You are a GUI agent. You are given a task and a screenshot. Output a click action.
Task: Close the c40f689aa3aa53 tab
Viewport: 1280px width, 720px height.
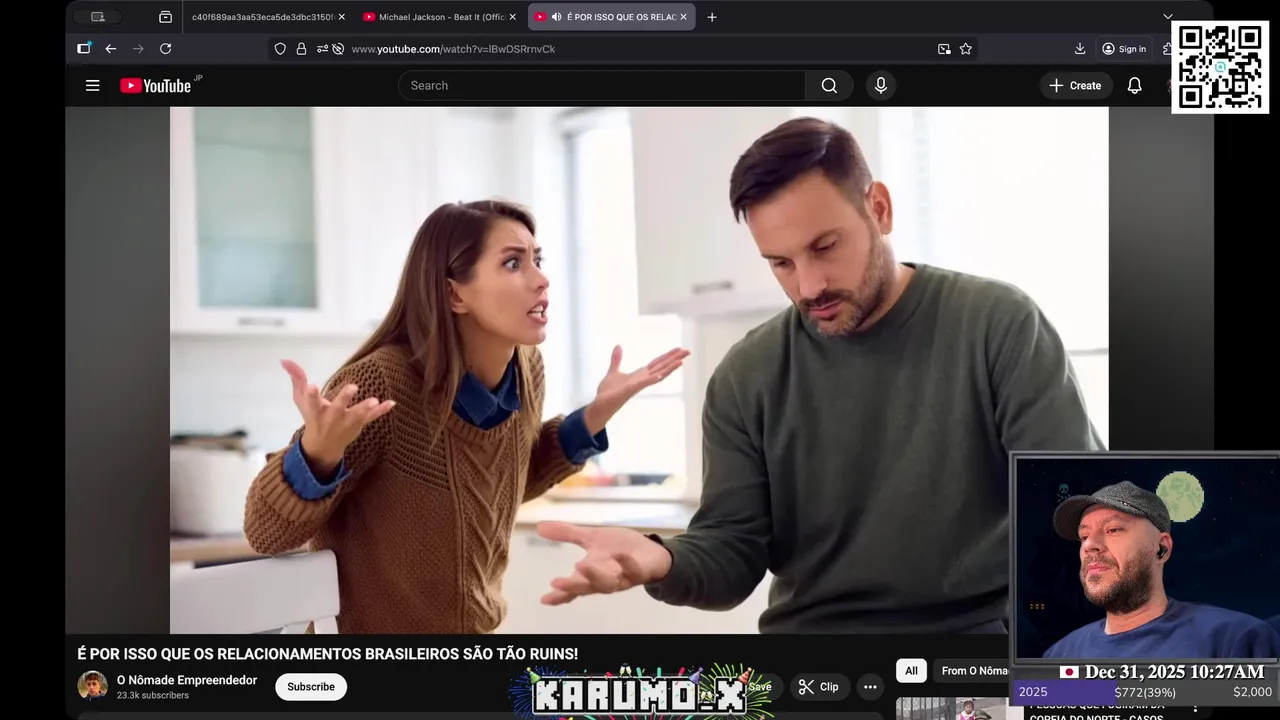pyautogui.click(x=341, y=17)
